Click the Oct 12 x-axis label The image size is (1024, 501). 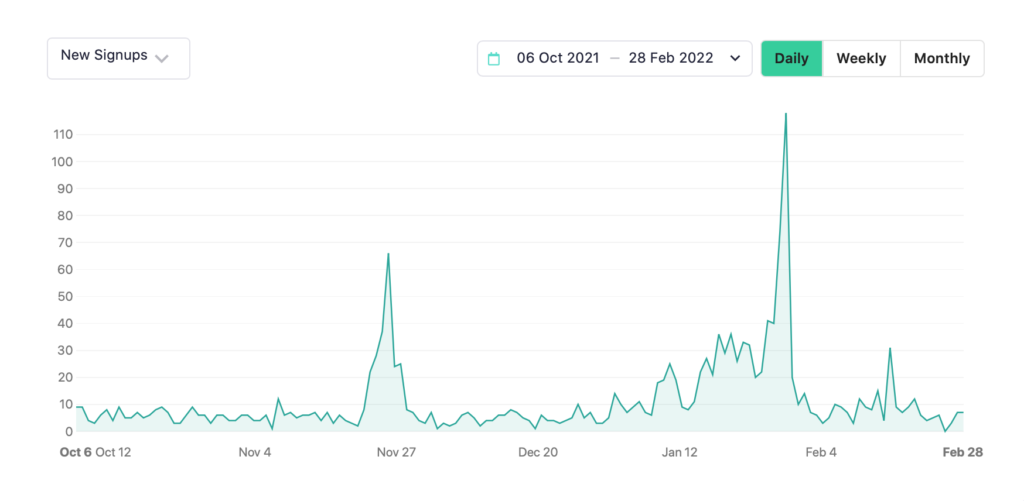point(113,452)
